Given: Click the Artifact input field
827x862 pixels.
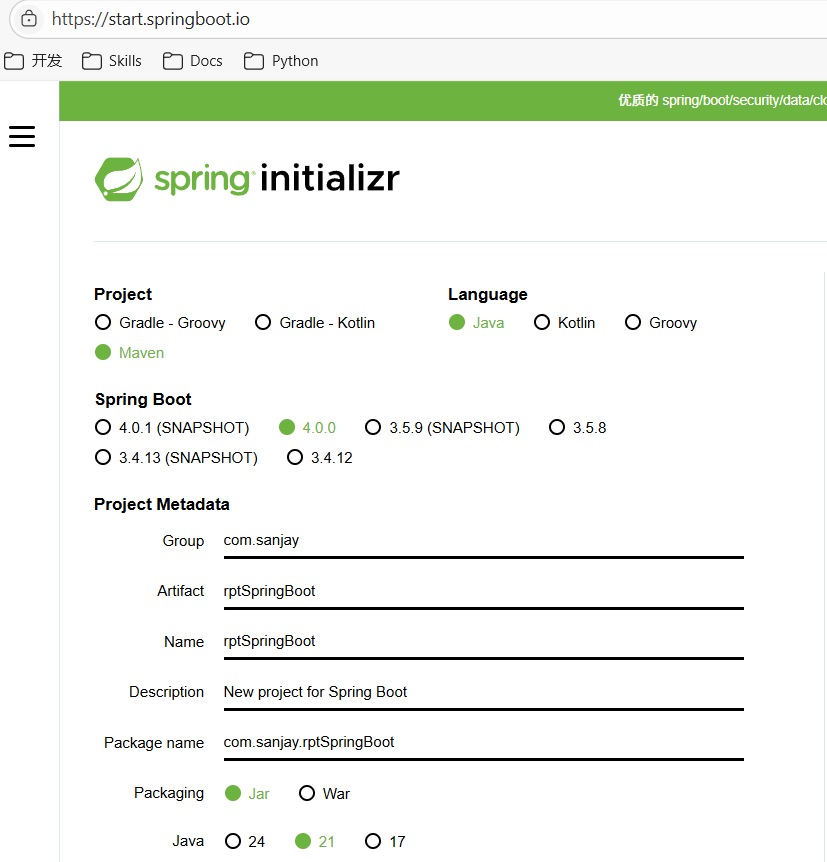Looking at the screenshot, I should 483,592.
